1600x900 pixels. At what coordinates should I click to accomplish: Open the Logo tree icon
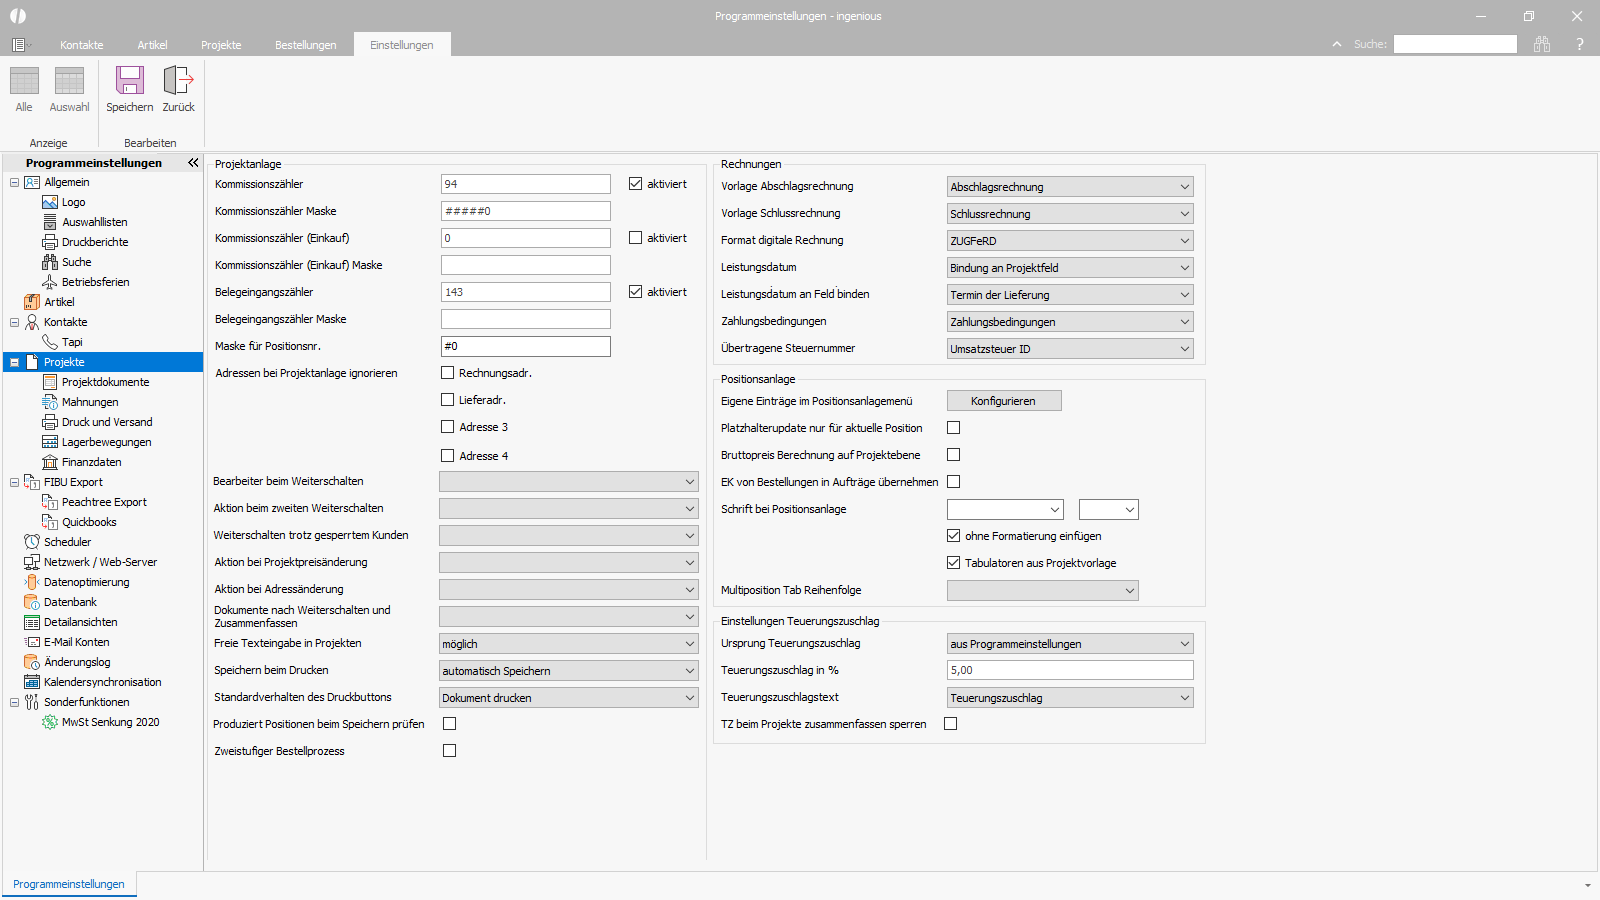coord(50,202)
